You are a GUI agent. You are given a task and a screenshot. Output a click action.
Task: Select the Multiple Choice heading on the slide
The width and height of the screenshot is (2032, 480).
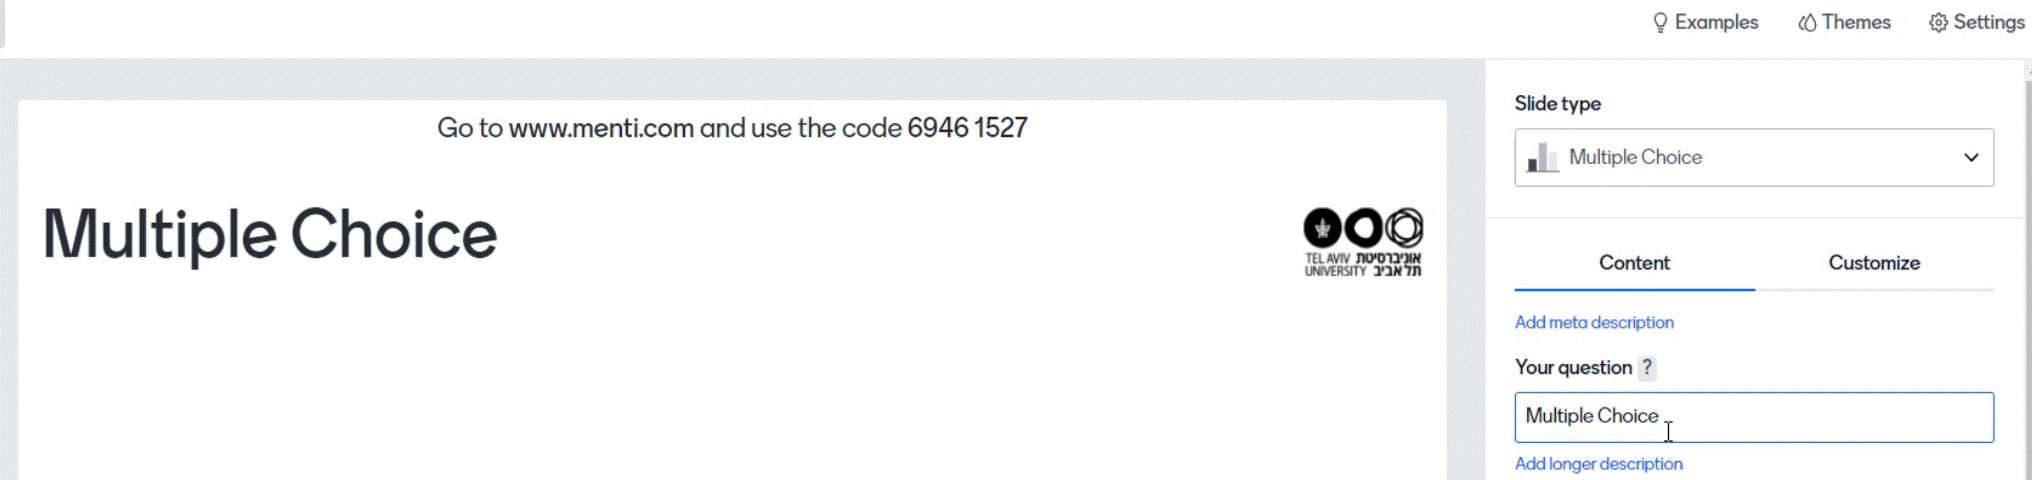pos(270,236)
